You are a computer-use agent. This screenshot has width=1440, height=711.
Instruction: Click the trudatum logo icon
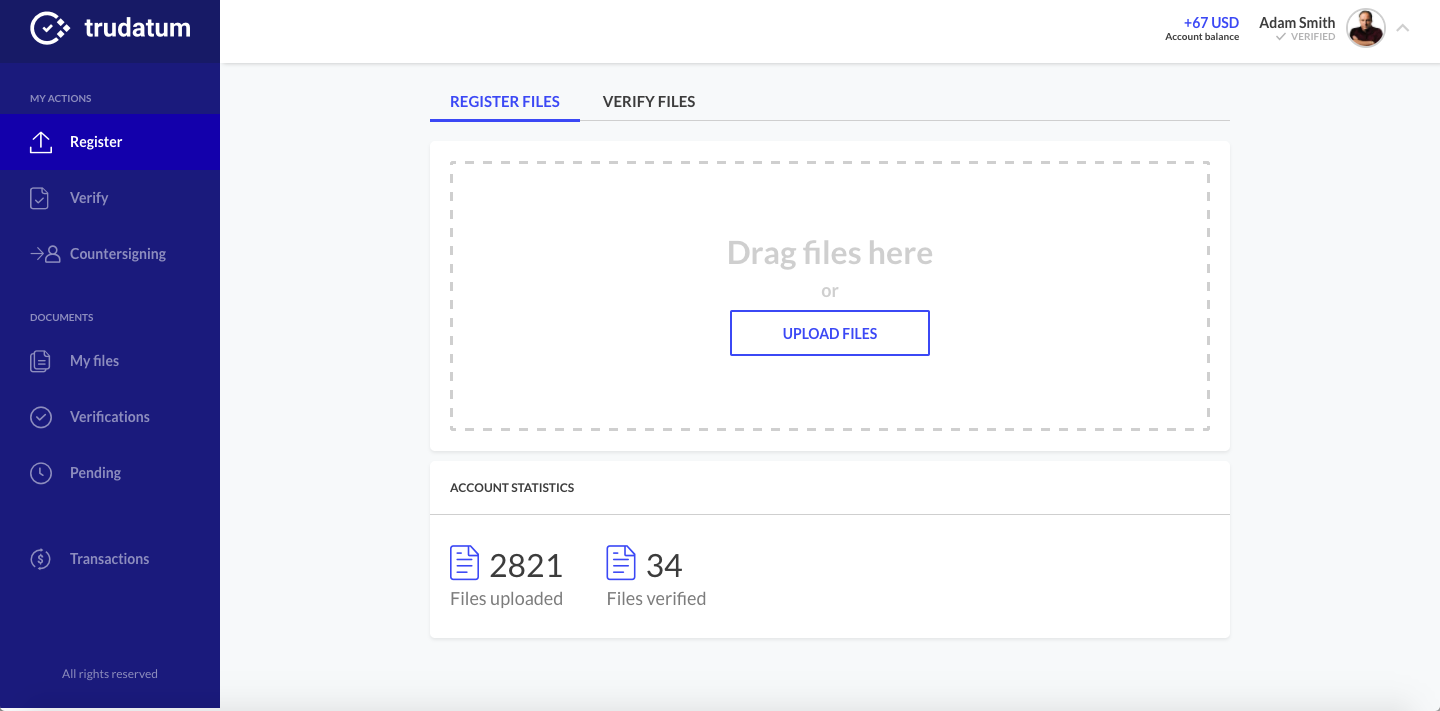coord(49,29)
